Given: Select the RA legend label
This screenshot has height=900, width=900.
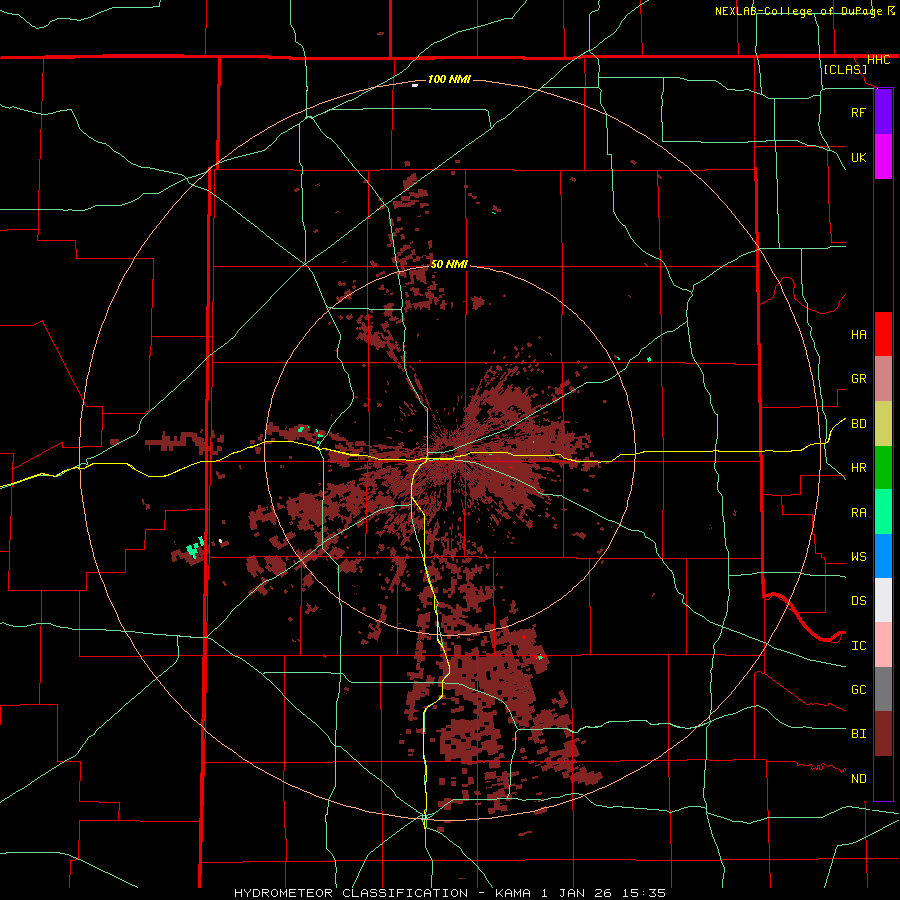Looking at the screenshot, I should 858,513.
